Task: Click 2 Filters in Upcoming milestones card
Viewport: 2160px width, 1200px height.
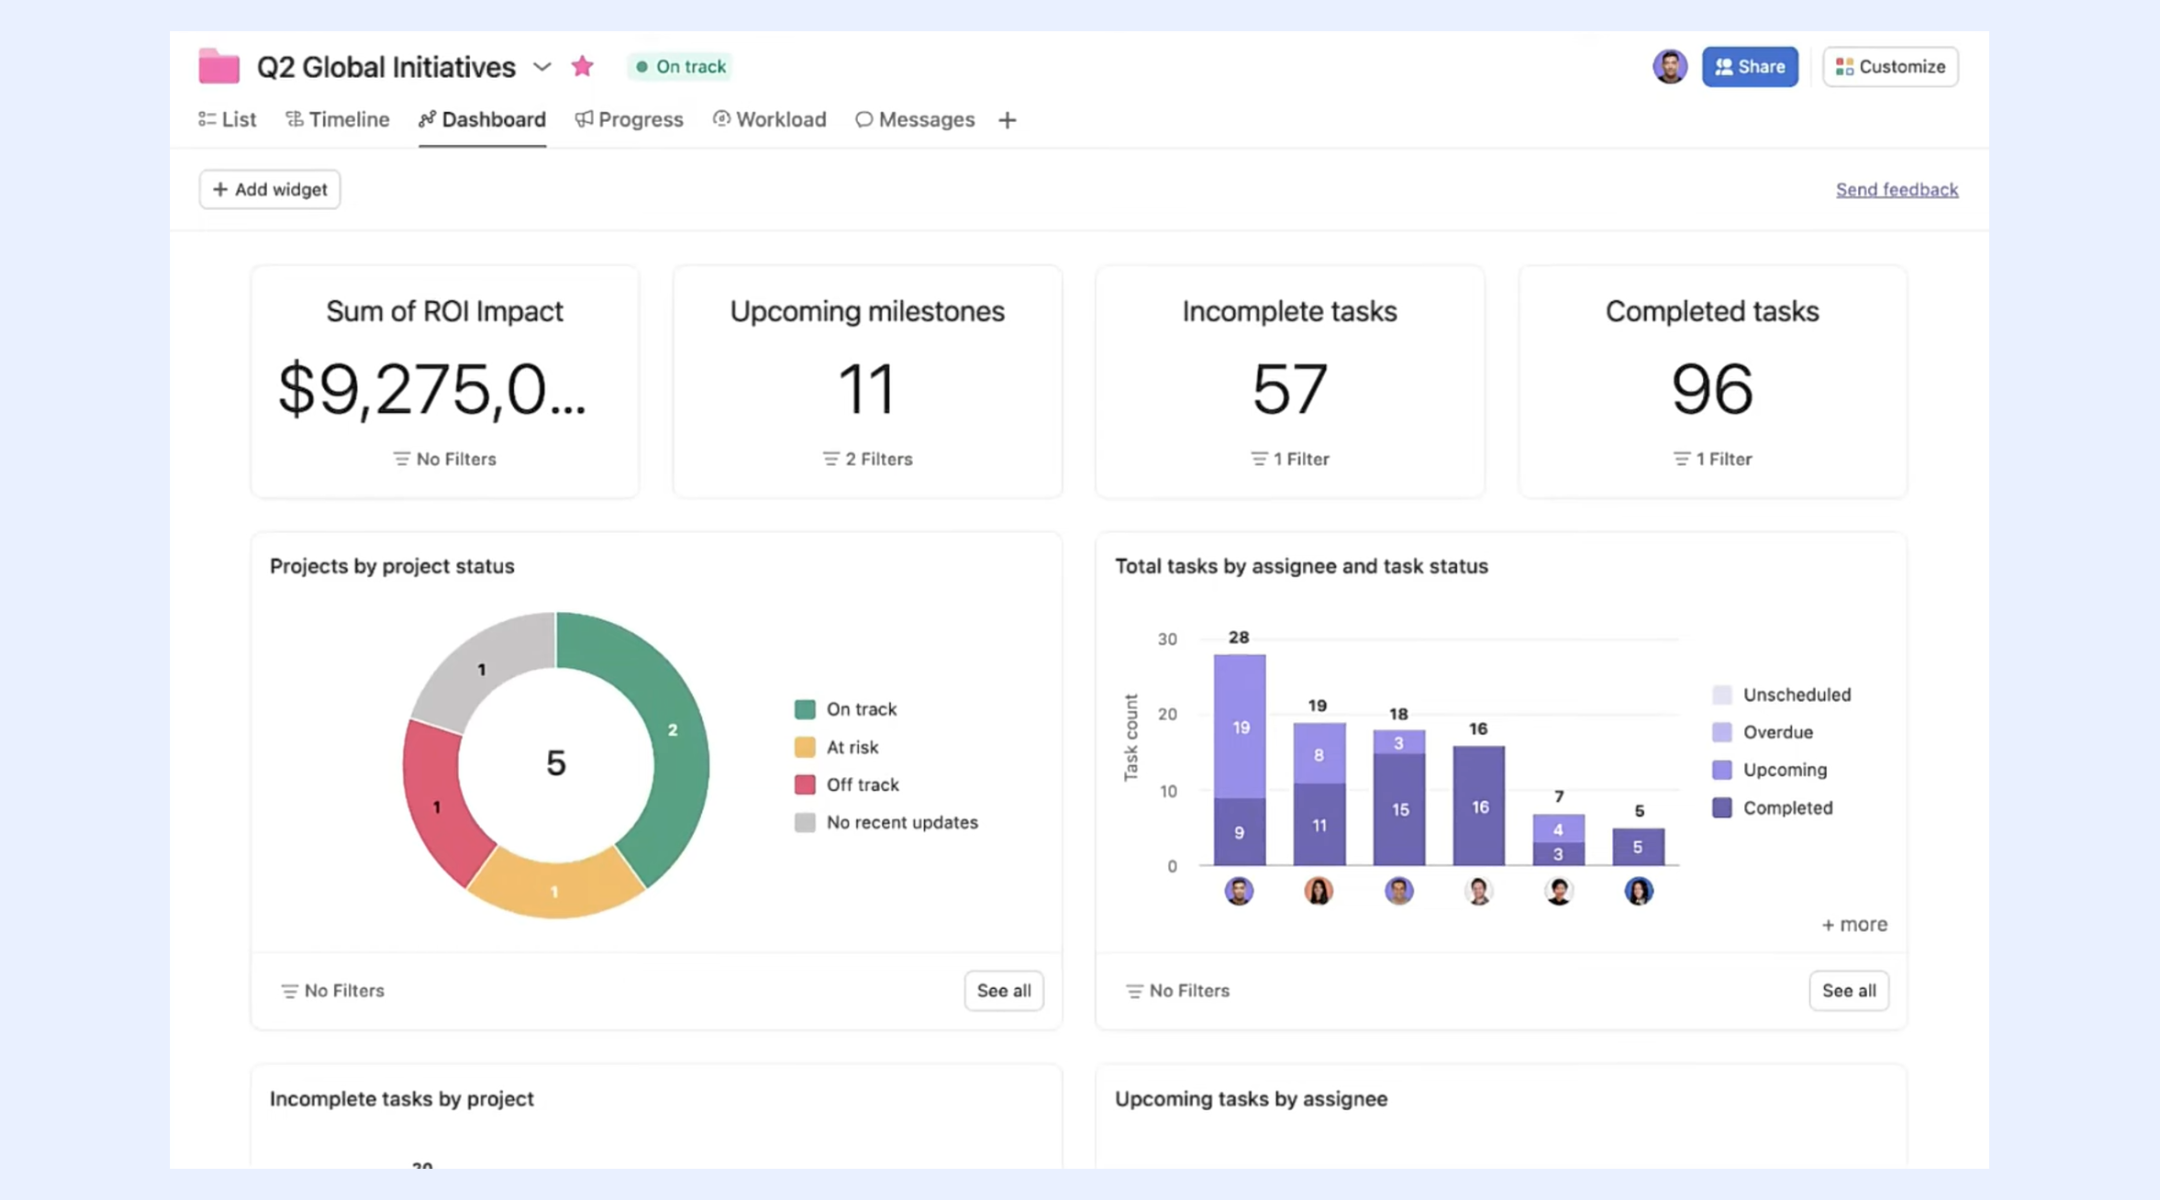Action: click(867, 459)
